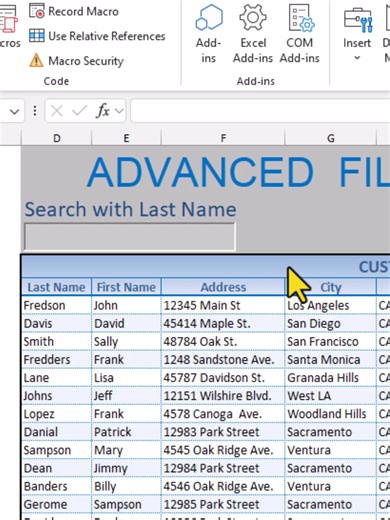Click the Last Name column header
Screen dimensions: 390x520
click(56, 287)
